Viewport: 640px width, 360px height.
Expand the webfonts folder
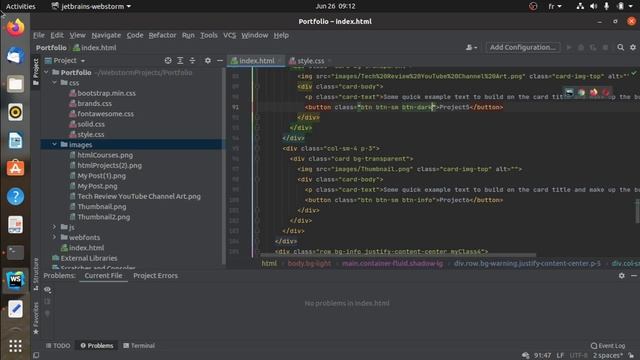54,237
